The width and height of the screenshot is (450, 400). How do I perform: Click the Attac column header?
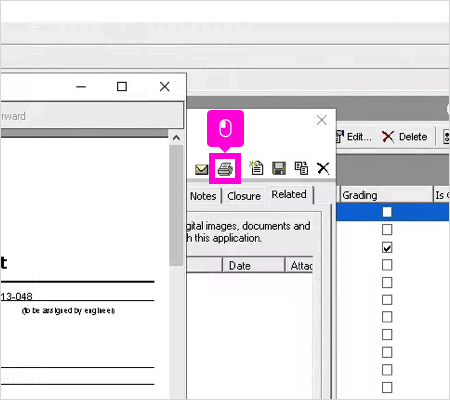point(299,266)
